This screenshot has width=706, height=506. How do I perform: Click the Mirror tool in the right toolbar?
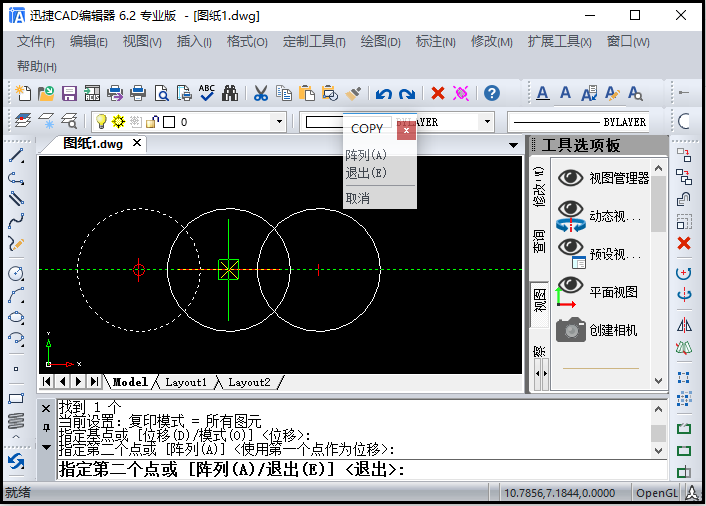[x=684, y=325]
